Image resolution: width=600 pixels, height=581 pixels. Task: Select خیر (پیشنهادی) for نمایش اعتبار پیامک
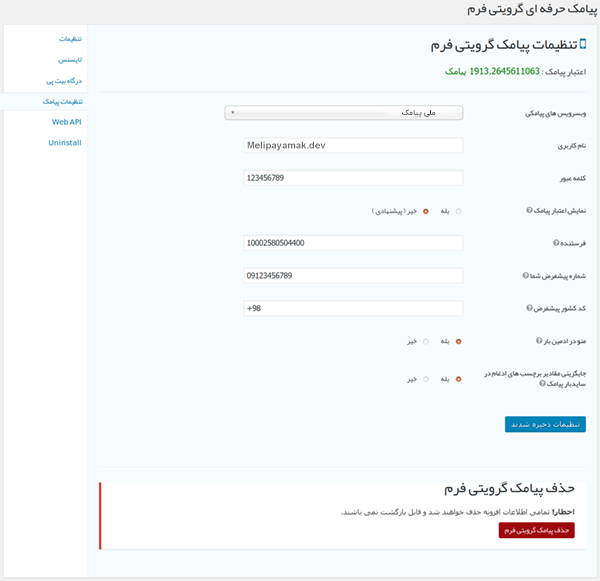pos(426,211)
